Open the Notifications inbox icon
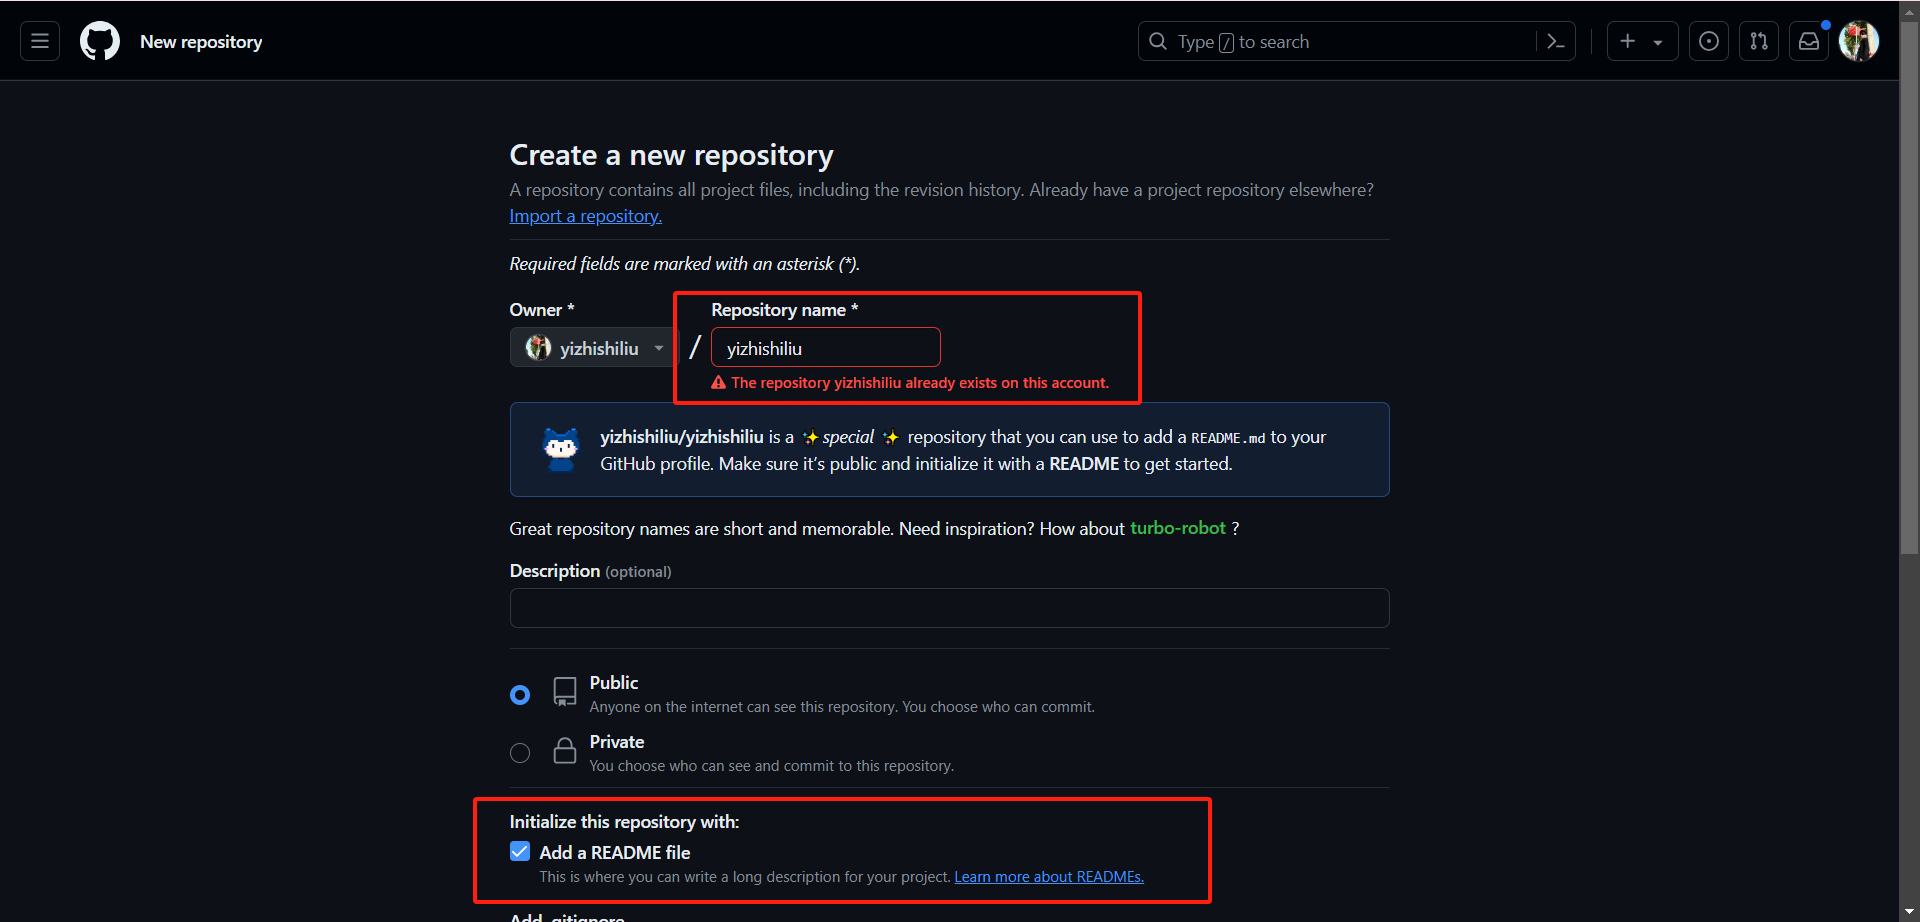The width and height of the screenshot is (1920, 922). 1809,41
